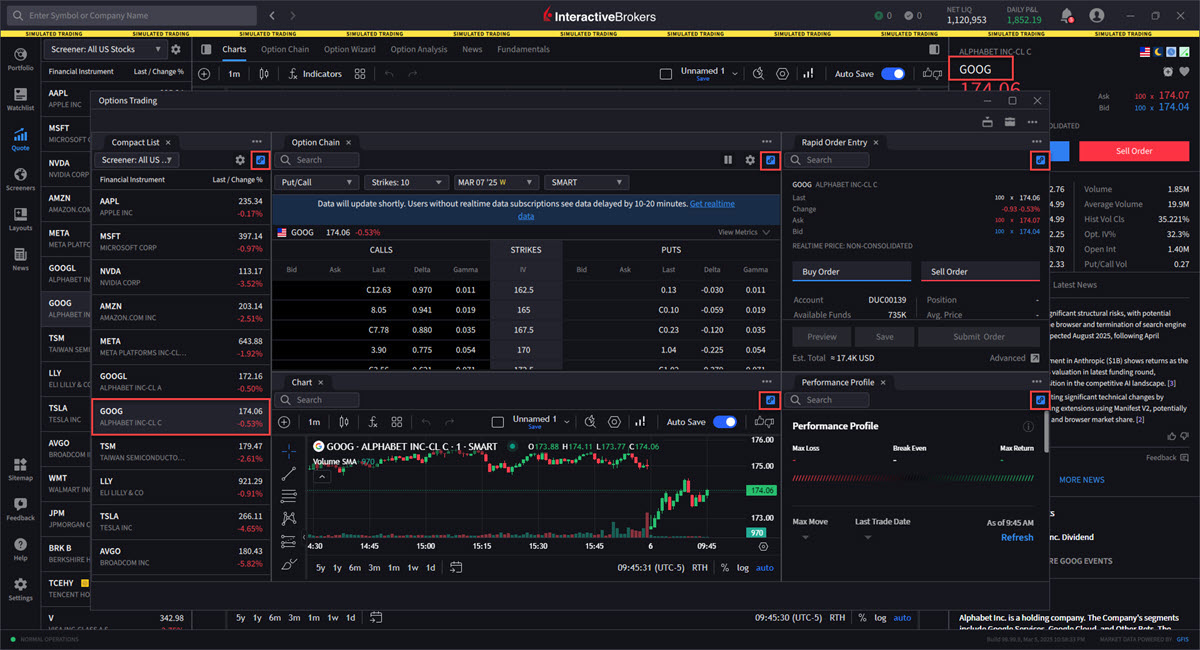
Task: Open Settings from the left sidebar
Action: click(20, 589)
